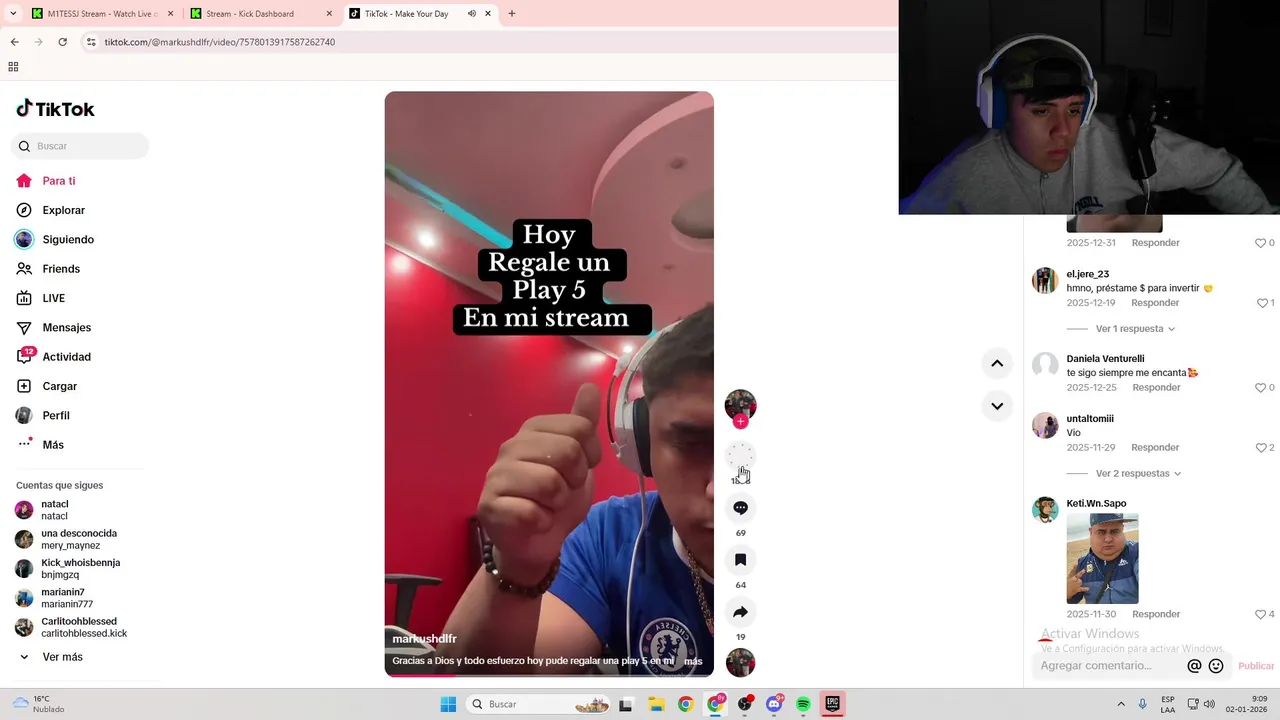
Task: Expand Ver 1 respuesta under el.jere_23
Action: [x=1135, y=329]
